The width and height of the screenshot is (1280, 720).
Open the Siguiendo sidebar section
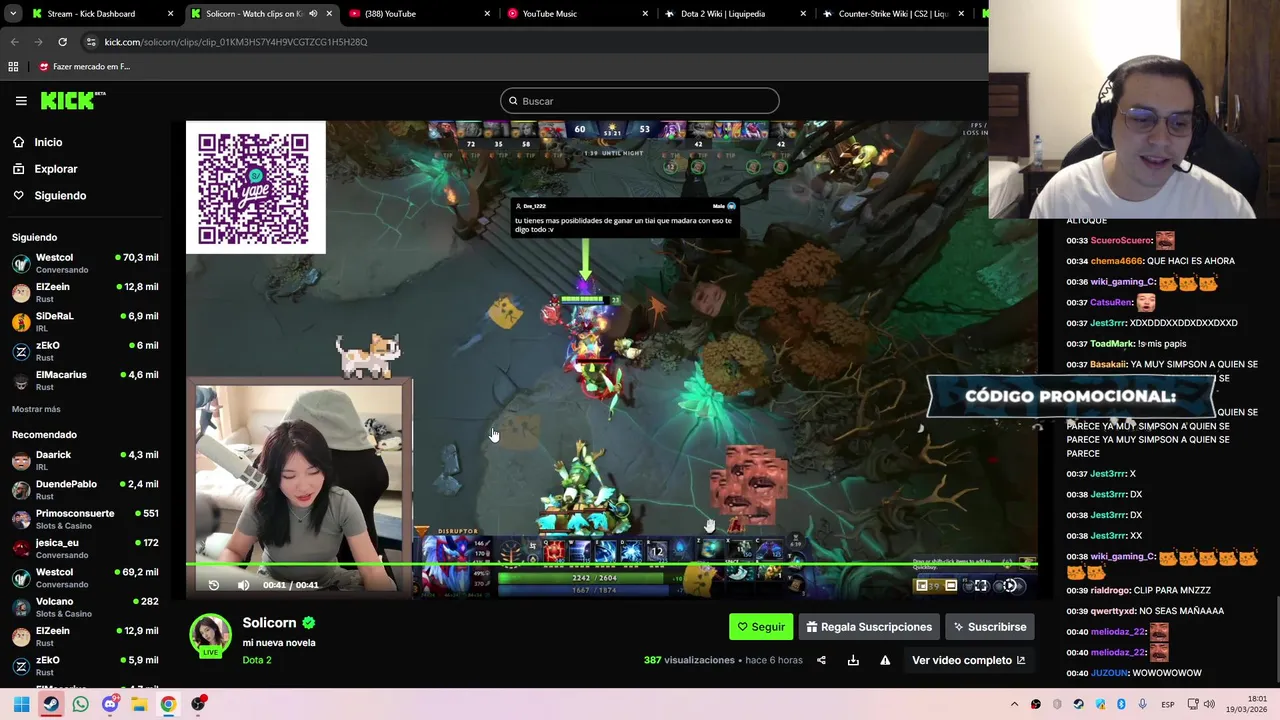pyautogui.click(x=60, y=195)
